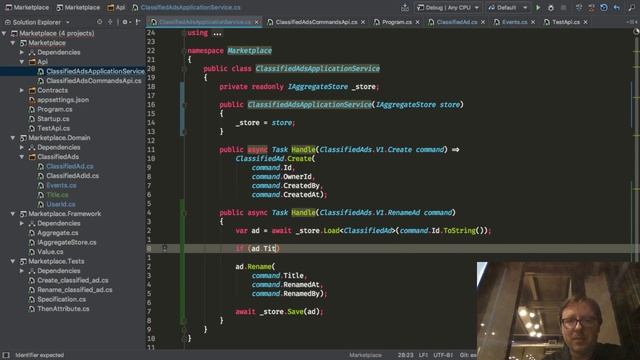Select Value.cs in the tree
Image resolution: width=640 pixels, height=360 pixels.
tap(50, 252)
